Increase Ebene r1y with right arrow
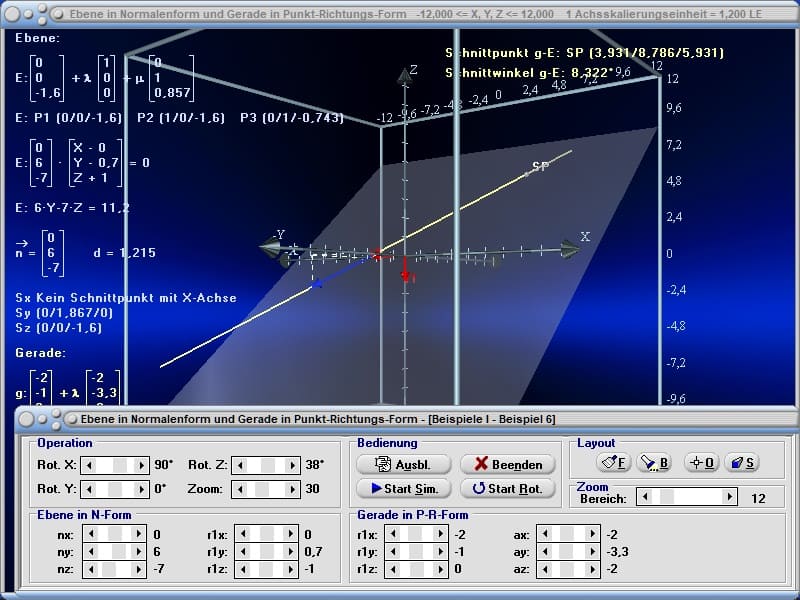The width and height of the screenshot is (800, 600). coord(290,552)
